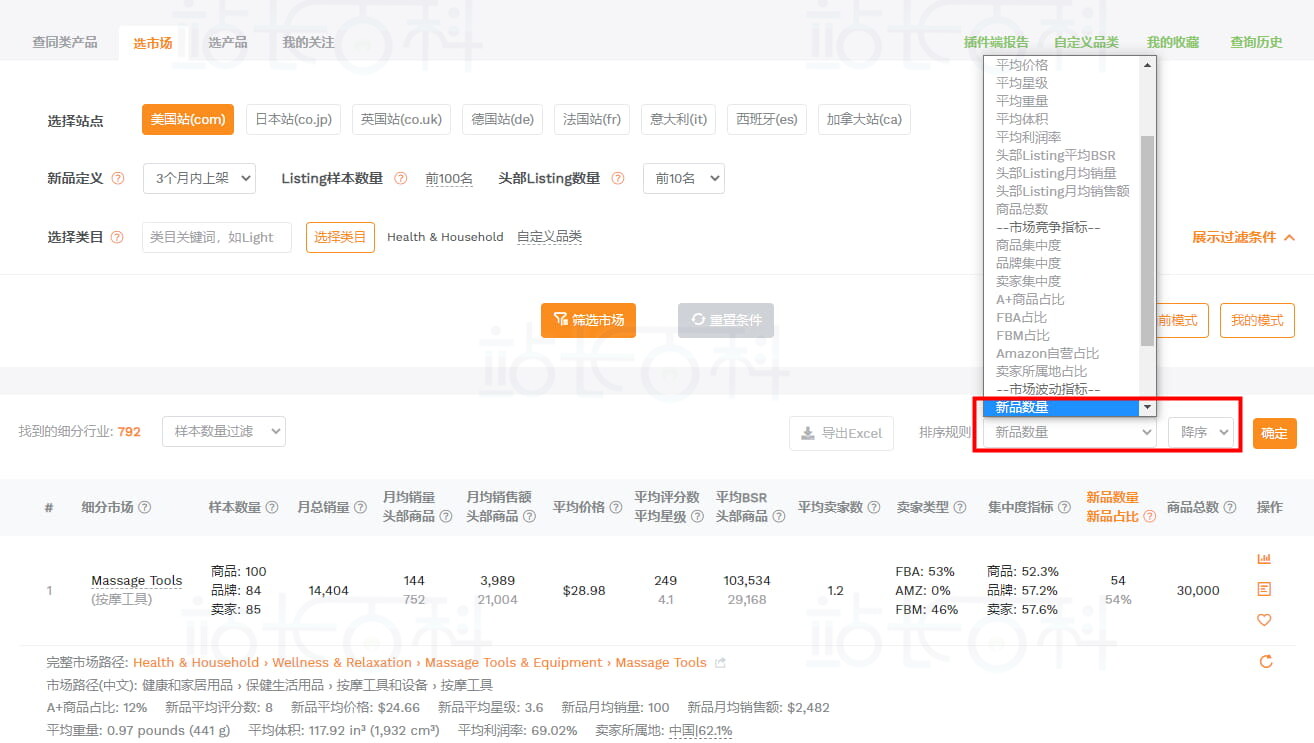Viewport: 1314px width, 743px height.
Task: Select the 日本站(co.jp) site option
Action: coord(293,120)
